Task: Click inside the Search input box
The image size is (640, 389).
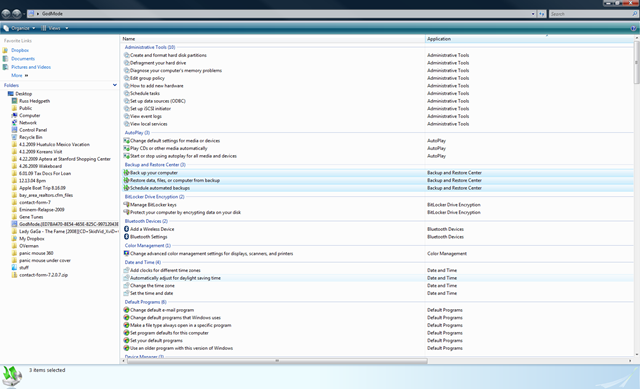Action: click(x=590, y=14)
